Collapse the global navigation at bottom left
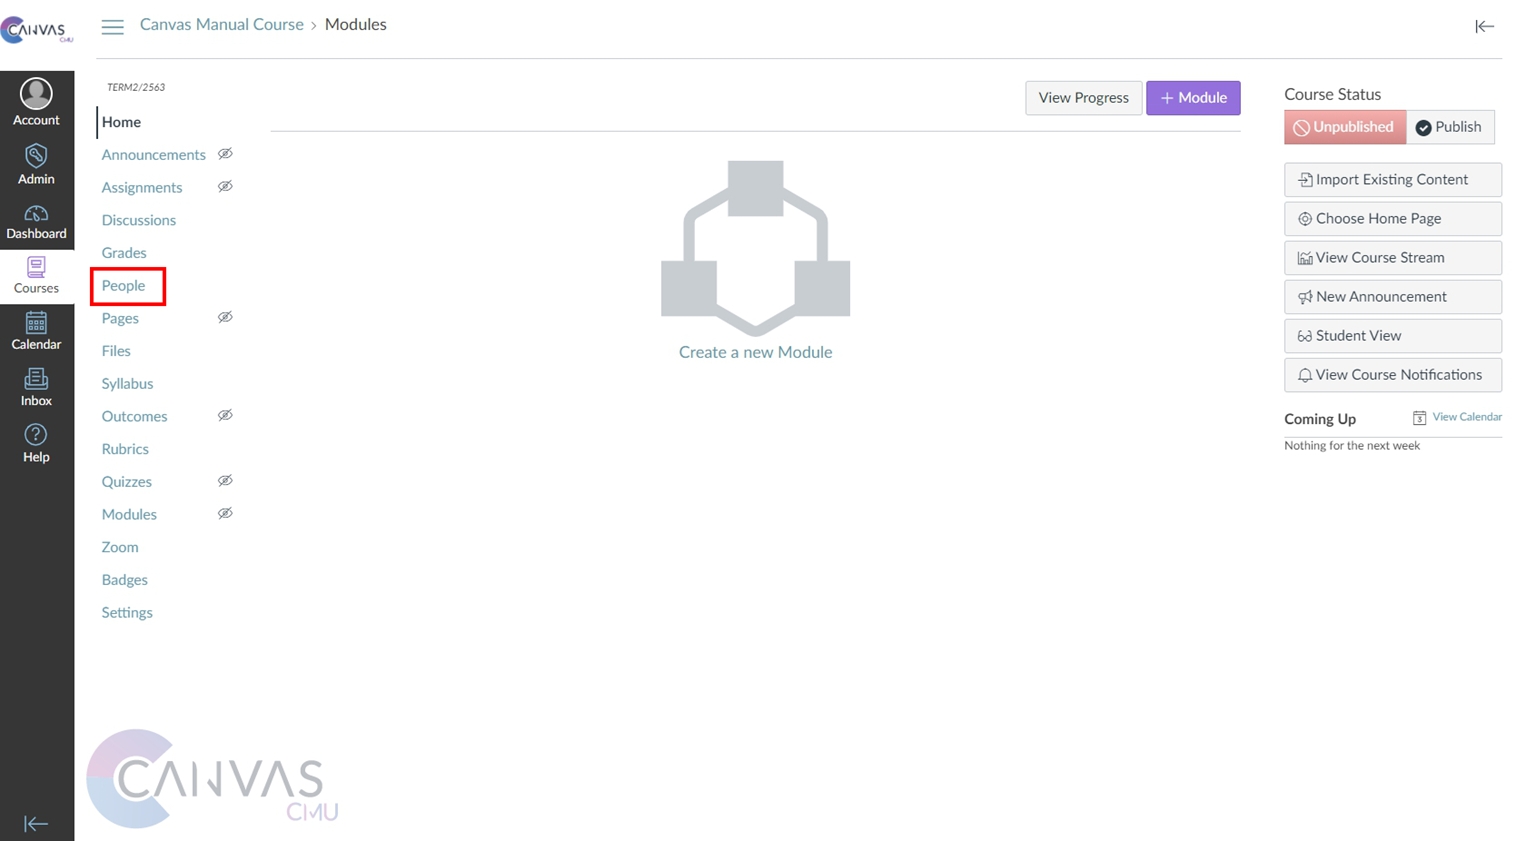Viewport: 1516px width, 841px height. click(36, 823)
